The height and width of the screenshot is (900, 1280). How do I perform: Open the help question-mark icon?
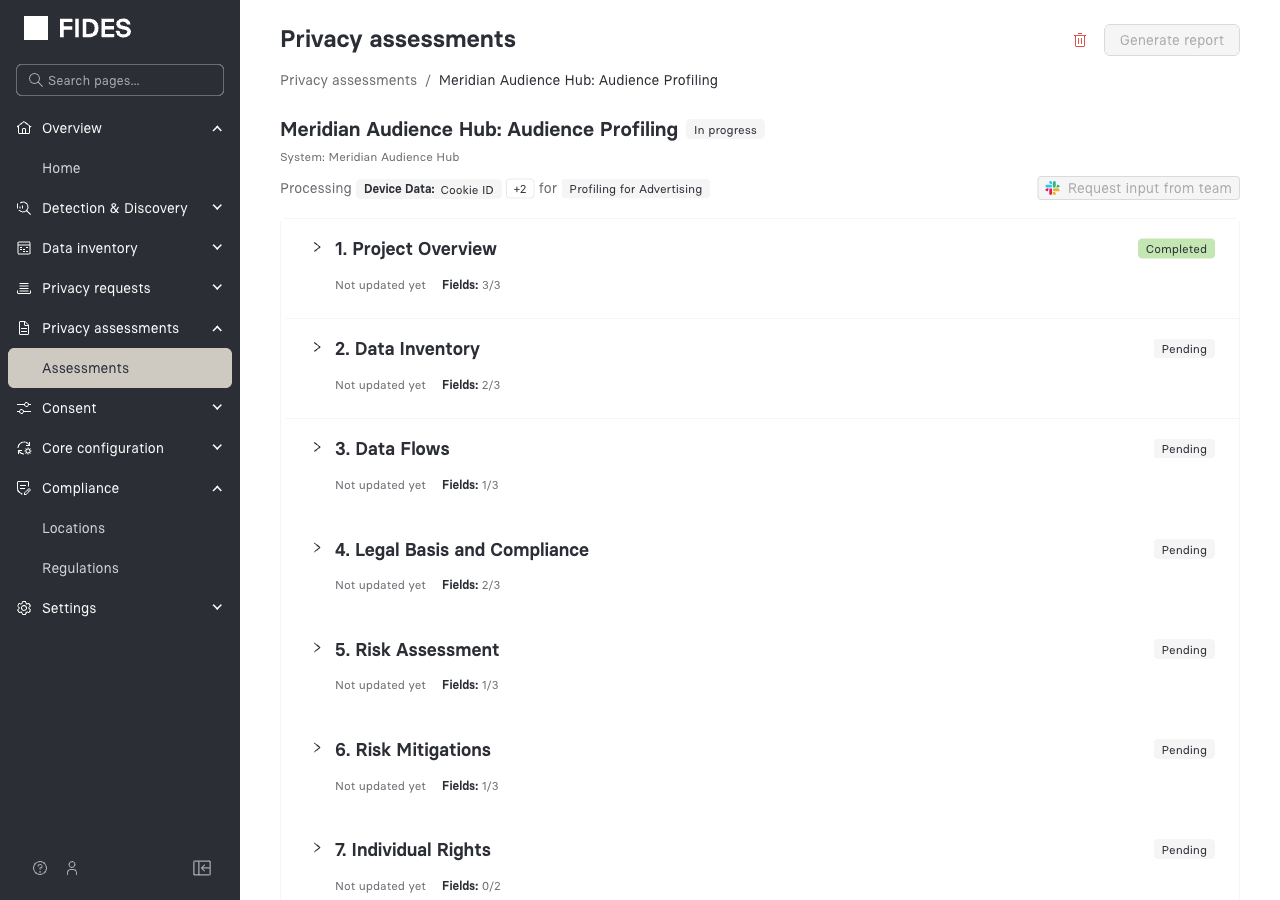point(39,868)
